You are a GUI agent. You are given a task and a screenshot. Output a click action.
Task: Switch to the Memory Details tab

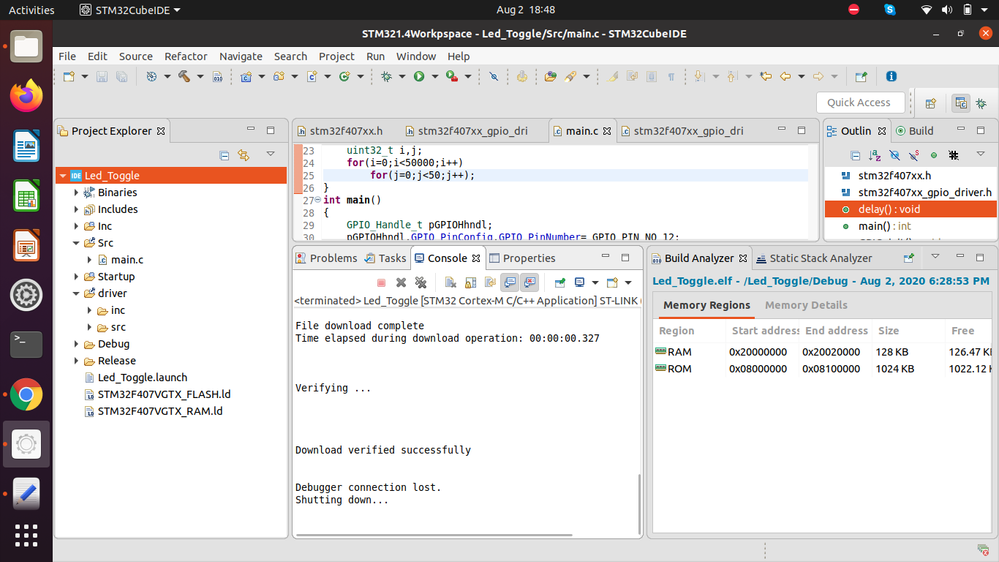pyautogui.click(x=806, y=305)
